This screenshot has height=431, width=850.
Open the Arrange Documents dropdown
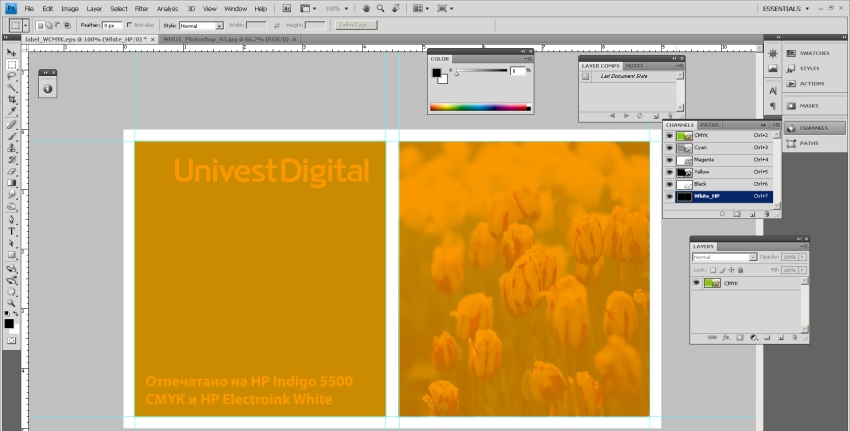(x=421, y=8)
